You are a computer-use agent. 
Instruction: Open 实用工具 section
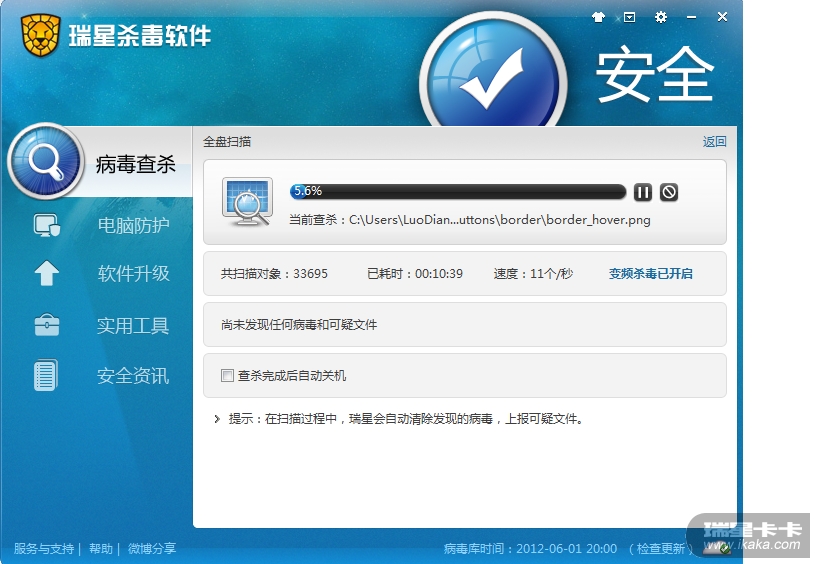(x=133, y=325)
